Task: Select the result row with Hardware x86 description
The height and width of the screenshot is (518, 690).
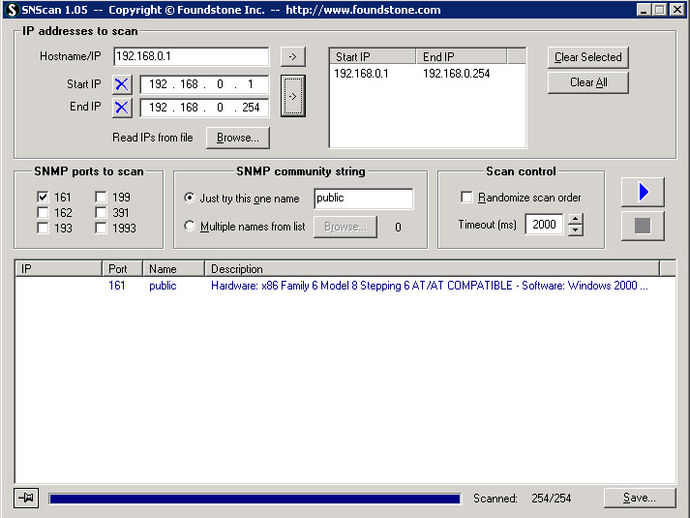Action: point(345,286)
